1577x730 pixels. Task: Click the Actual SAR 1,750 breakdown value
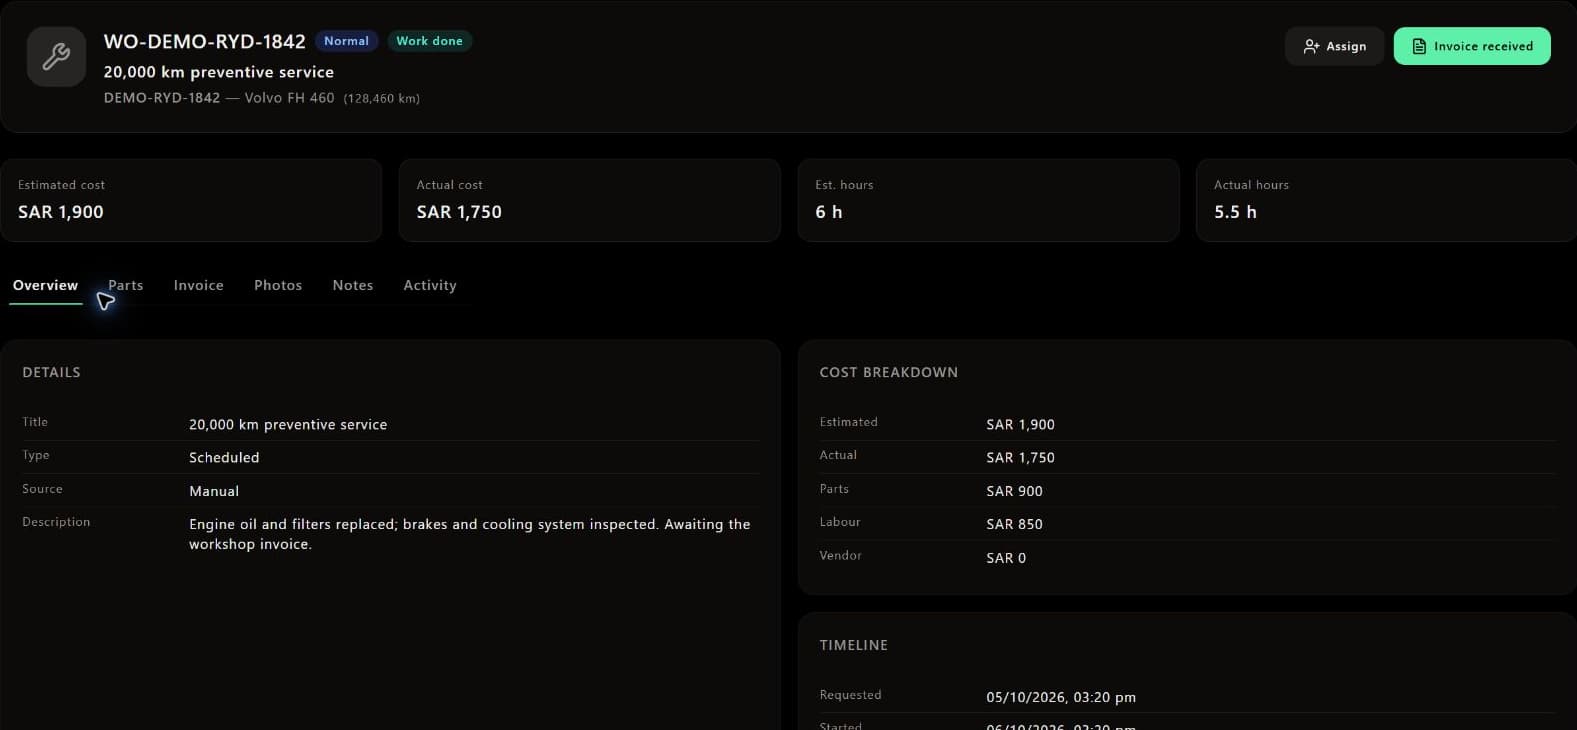1020,457
